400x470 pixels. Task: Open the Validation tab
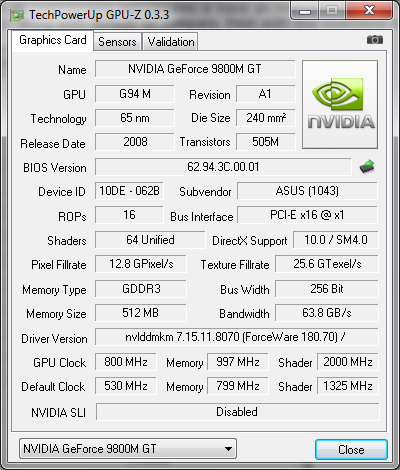pos(171,42)
